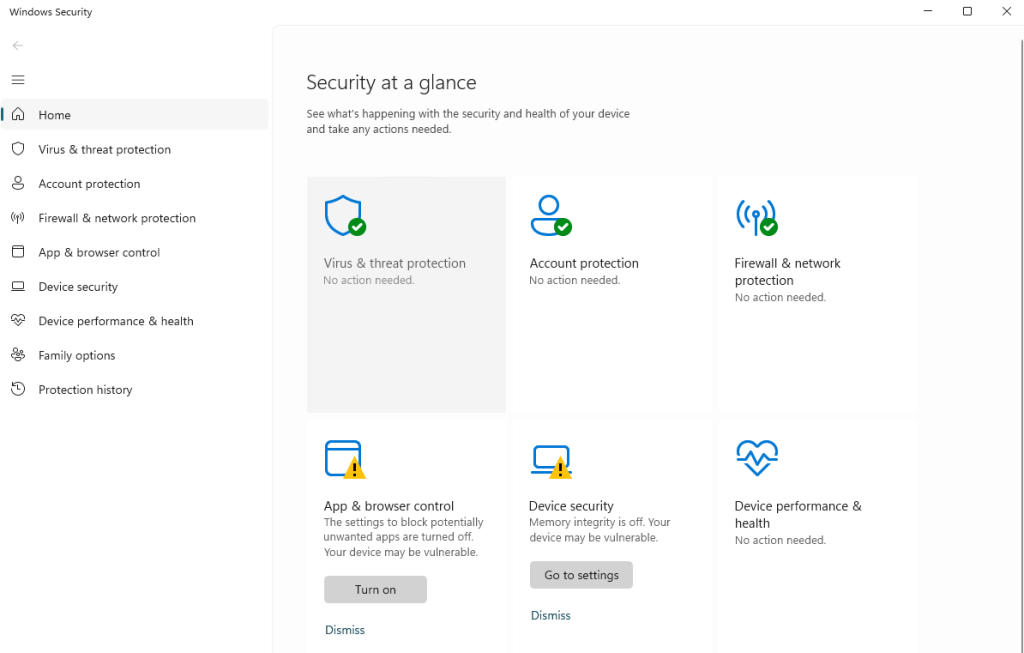Click the large shield icon on Virus & threat protection tile

point(345,215)
